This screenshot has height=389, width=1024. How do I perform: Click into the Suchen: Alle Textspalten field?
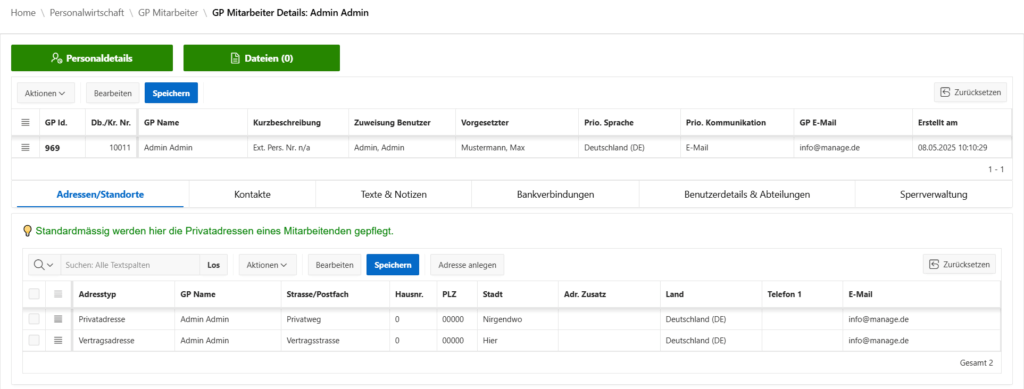point(130,264)
